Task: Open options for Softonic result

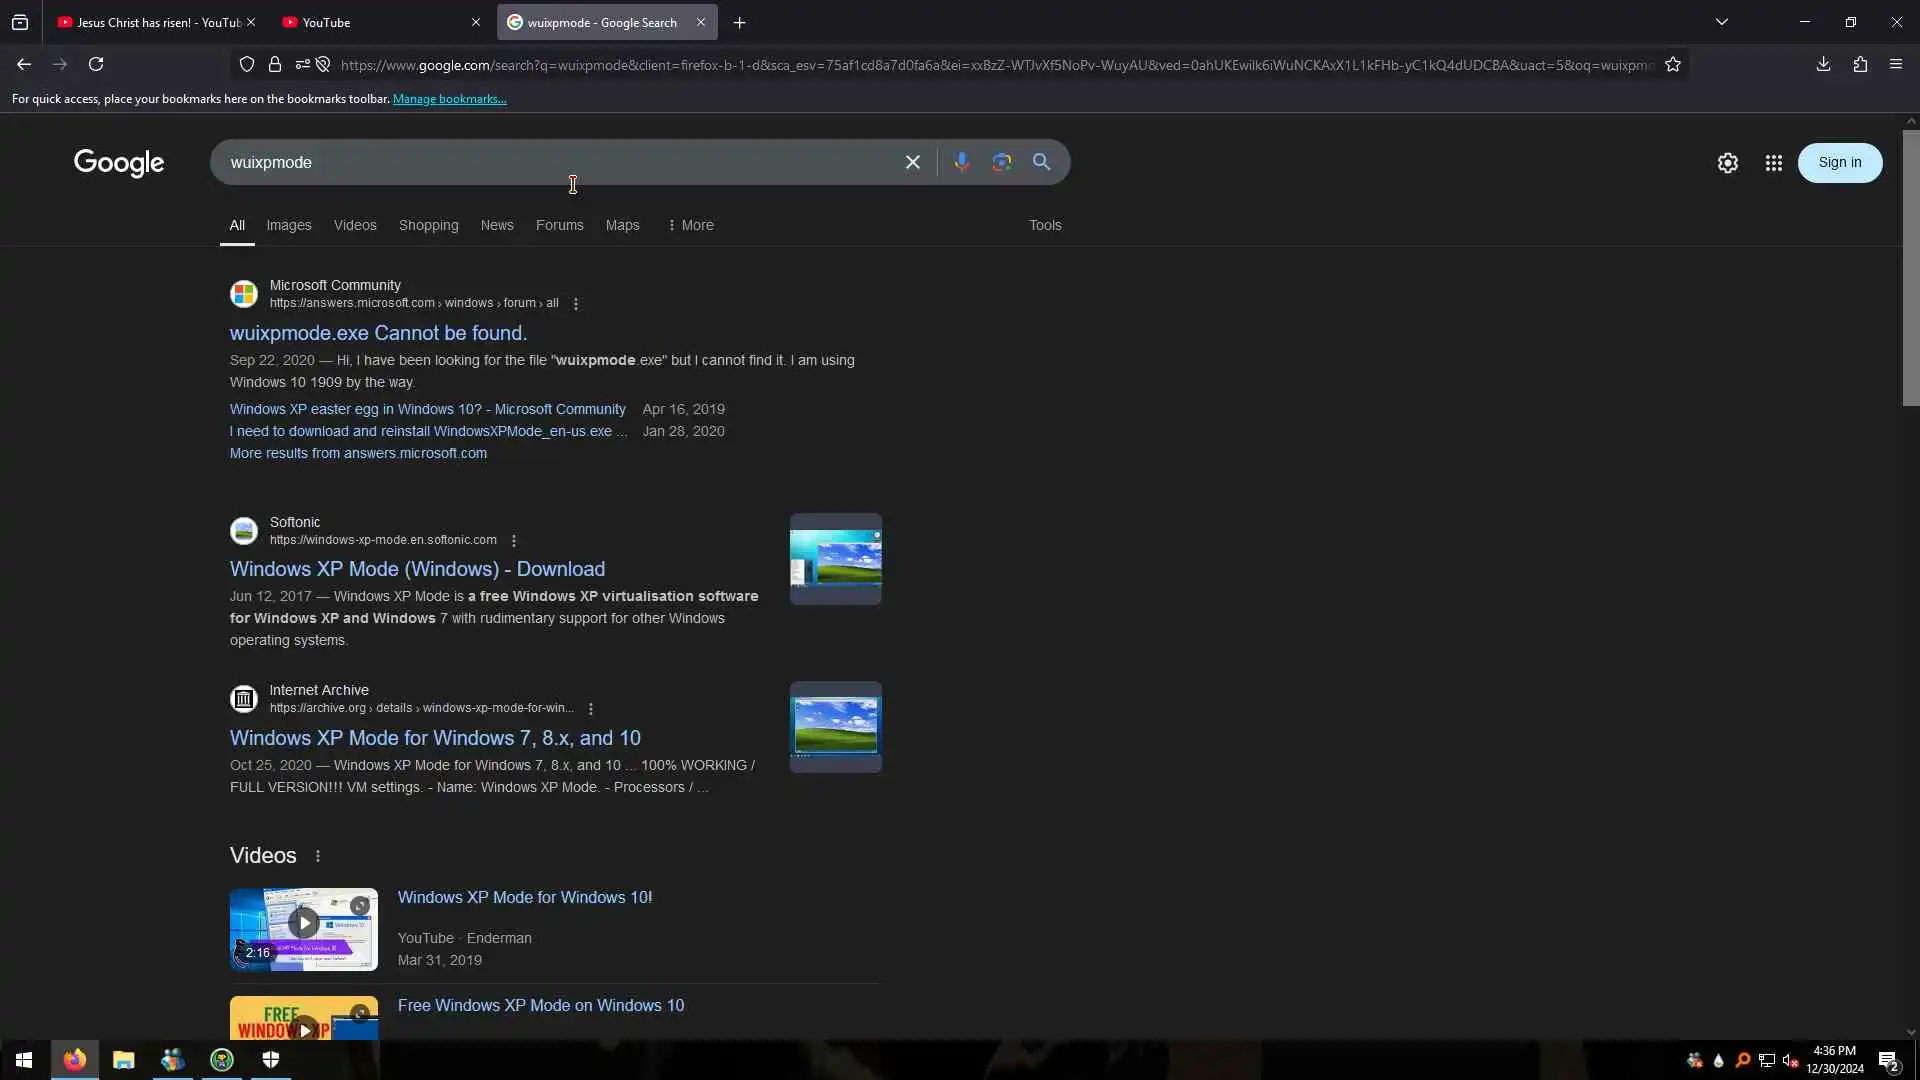Action: 514,541
